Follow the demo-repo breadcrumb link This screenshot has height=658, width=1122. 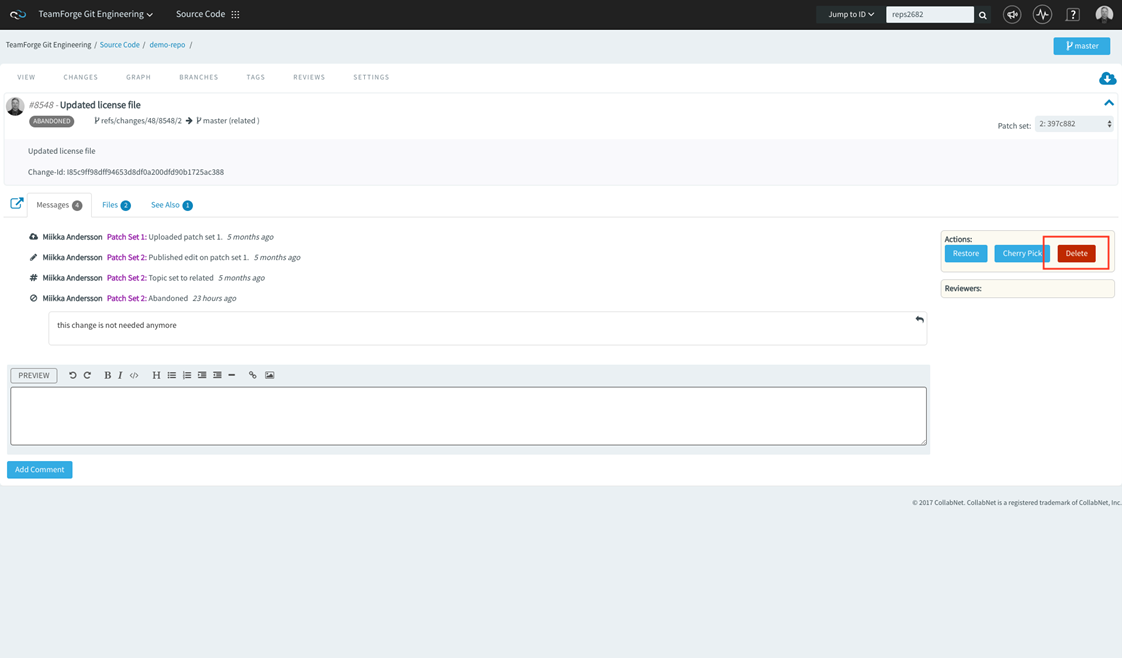[167, 44]
